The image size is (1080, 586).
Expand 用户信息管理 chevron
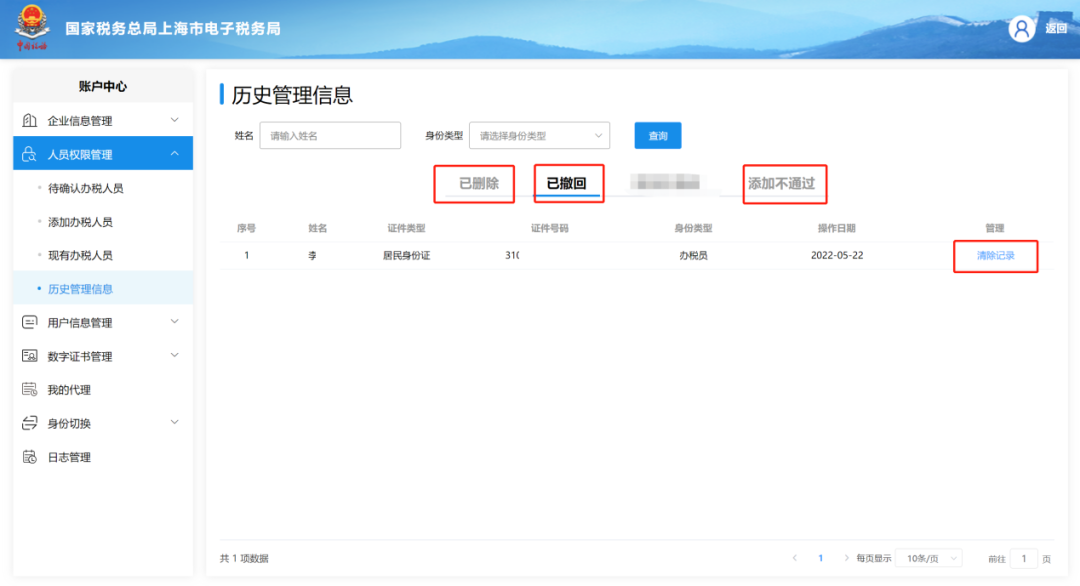coord(174,322)
